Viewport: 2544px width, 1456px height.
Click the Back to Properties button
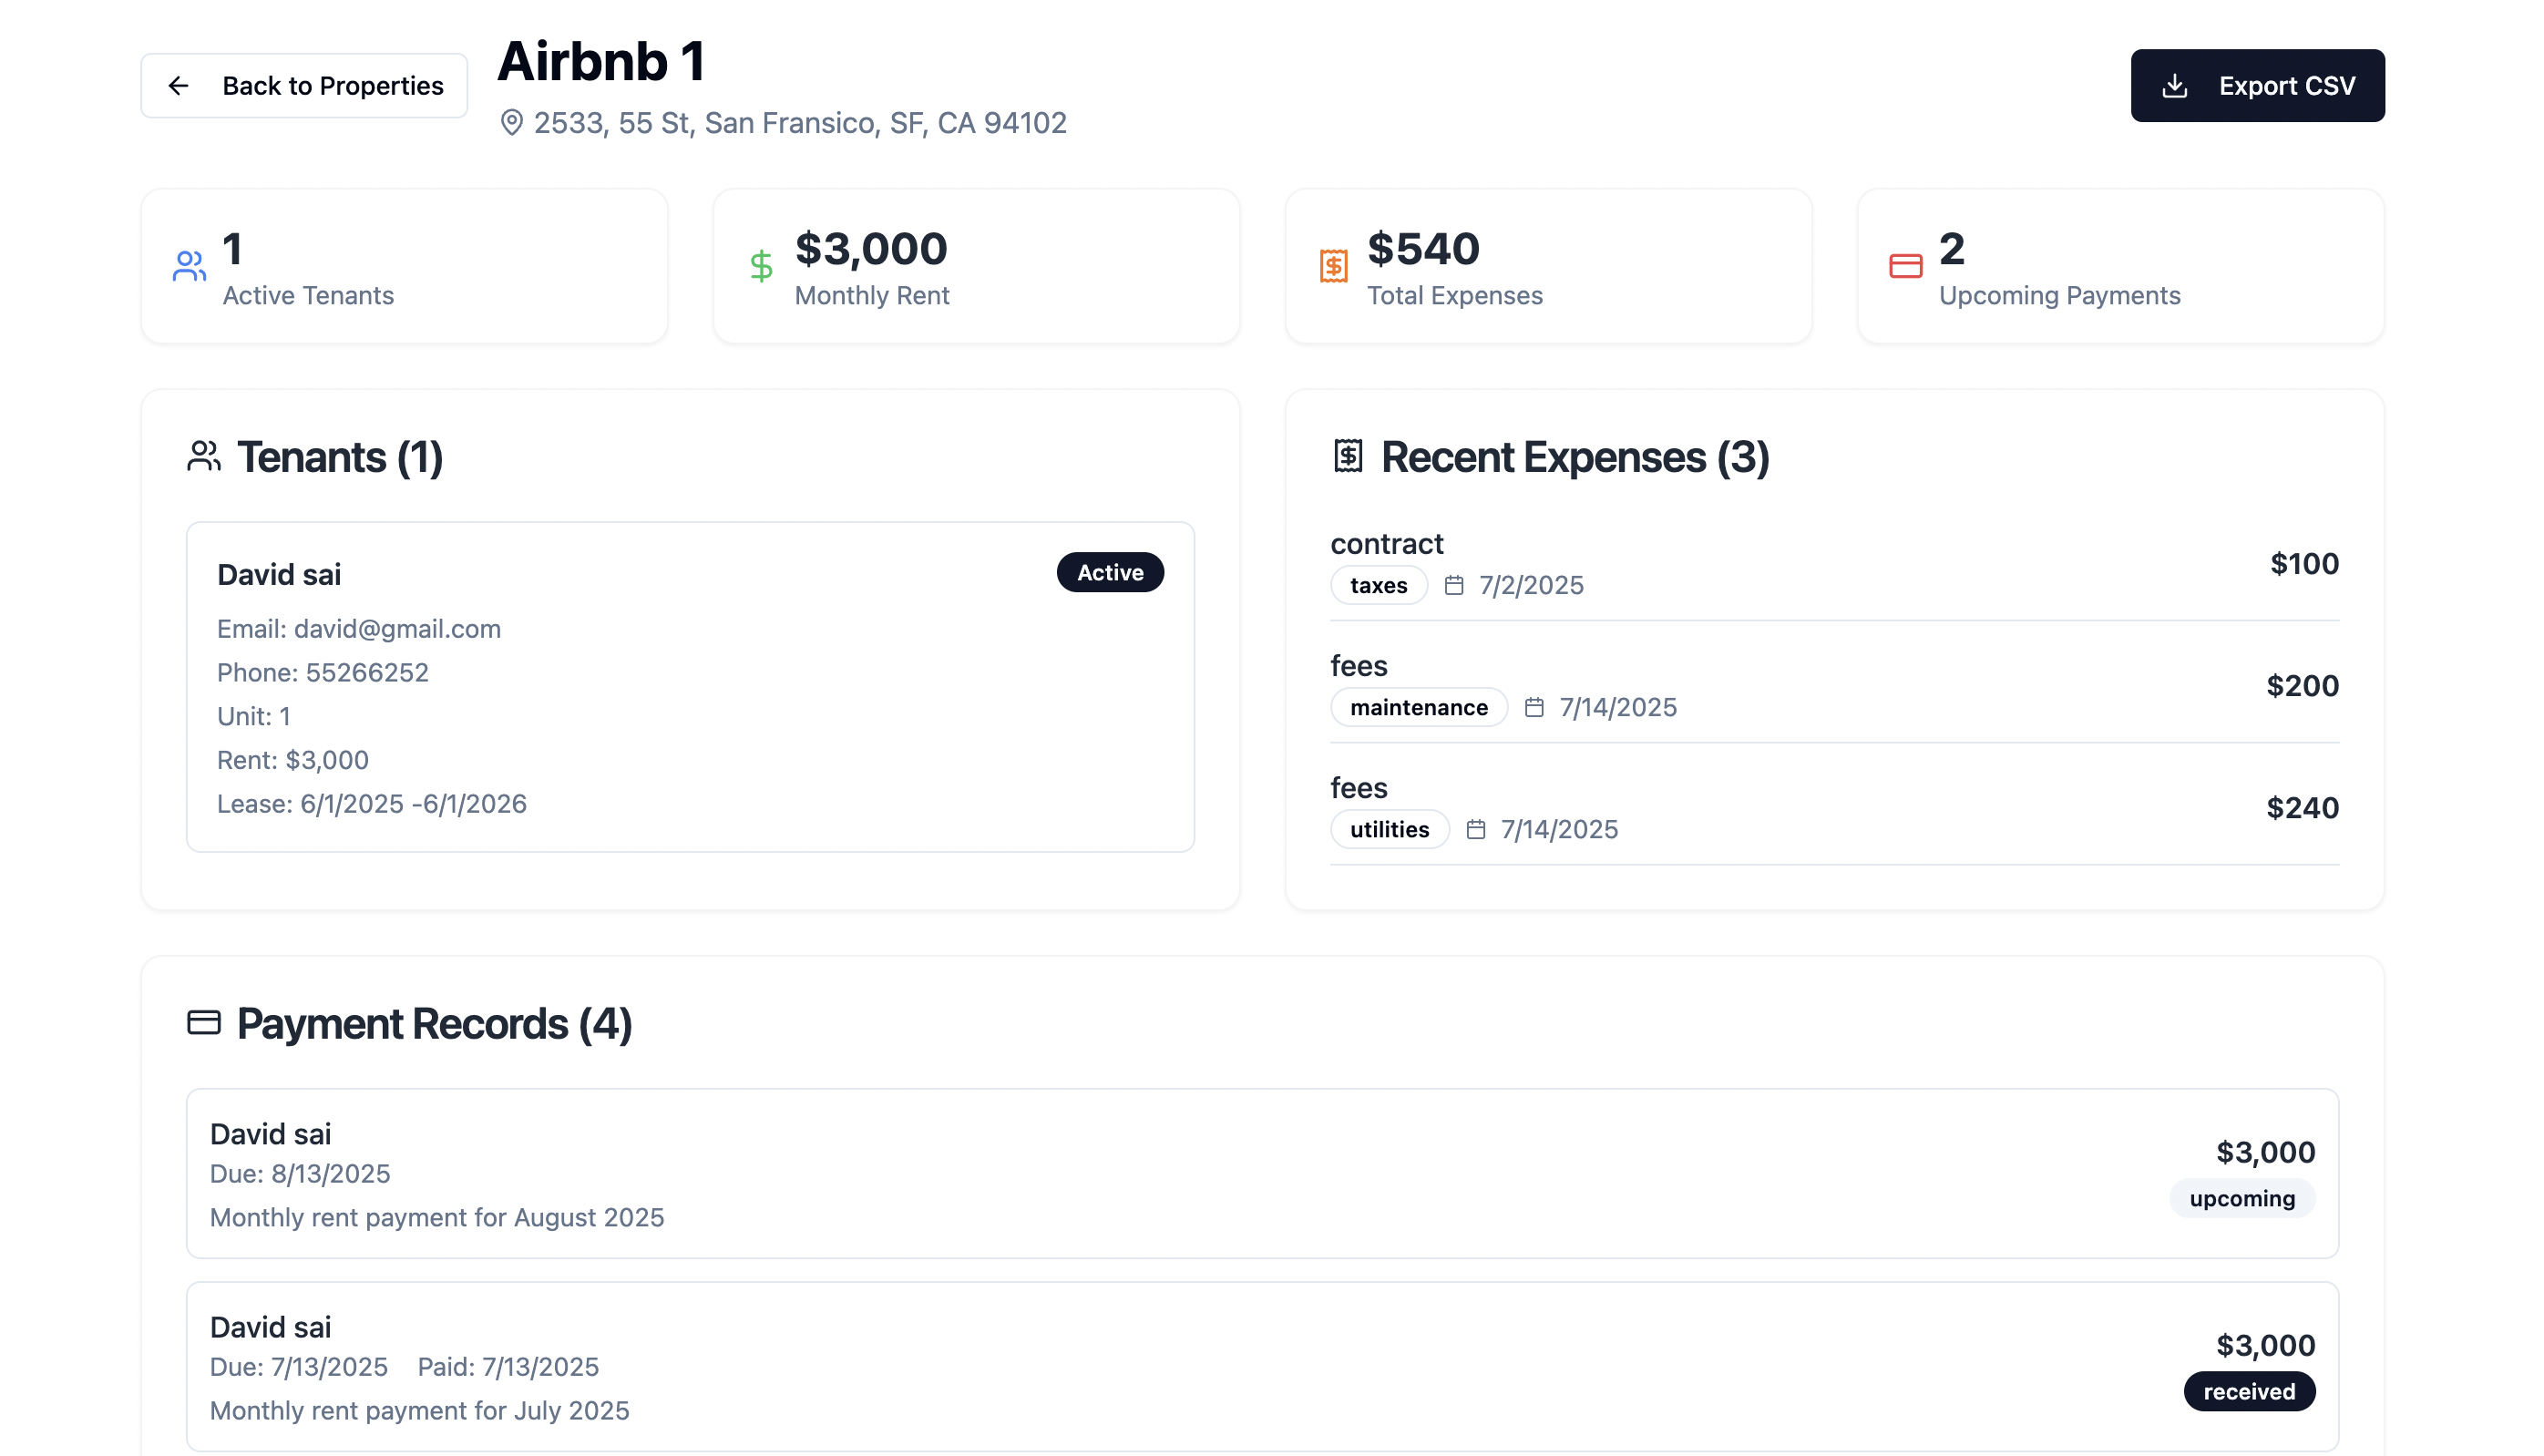(x=304, y=86)
